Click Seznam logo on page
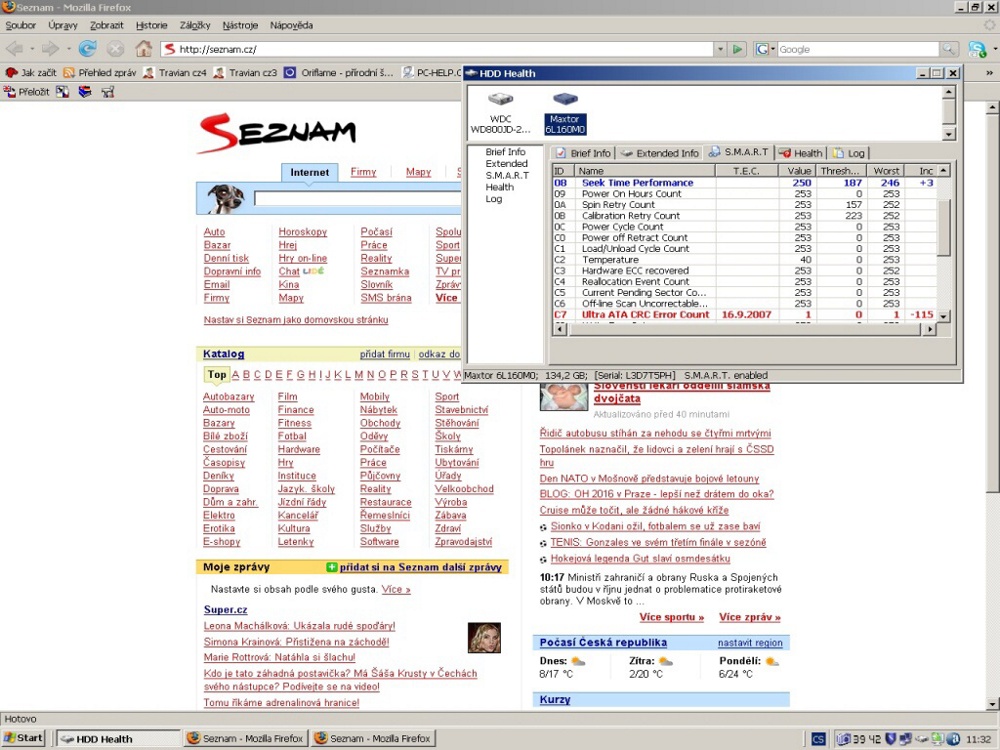The height and width of the screenshot is (750, 1000). [x=278, y=133]
